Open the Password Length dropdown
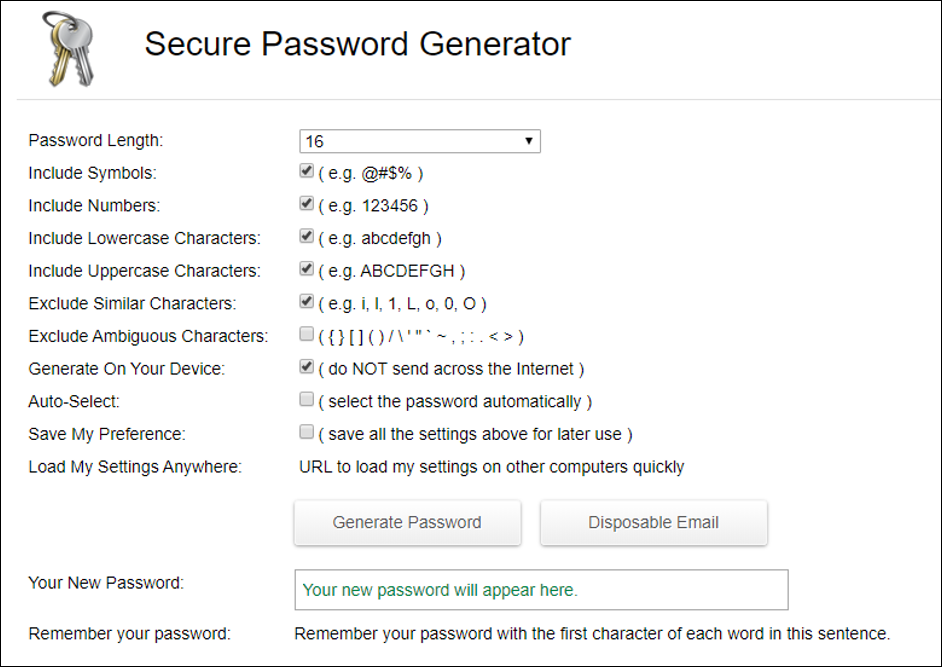This screenshot has width=942, height=667. tap(420, 141)
